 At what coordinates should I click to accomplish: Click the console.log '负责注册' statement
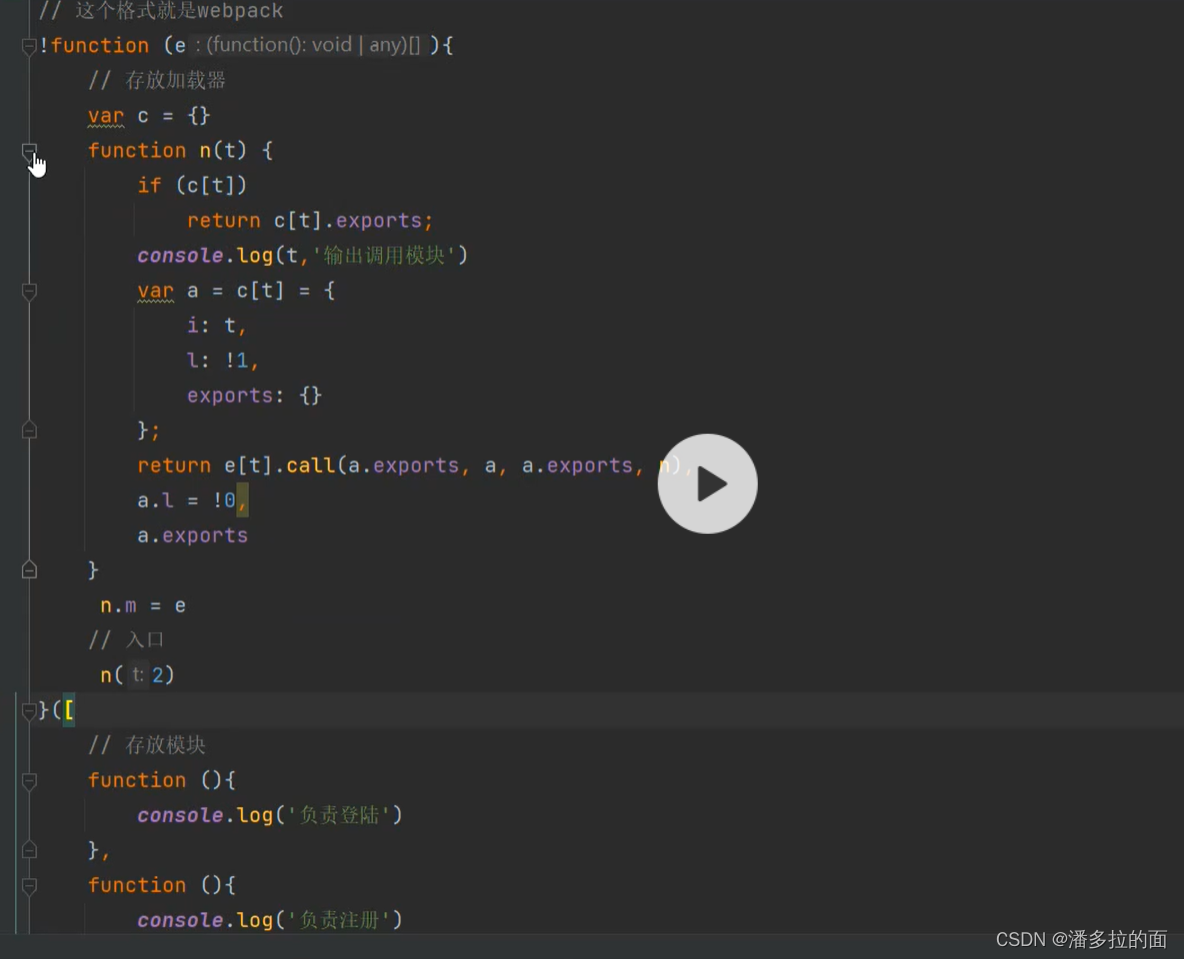[x=270, y=920]
